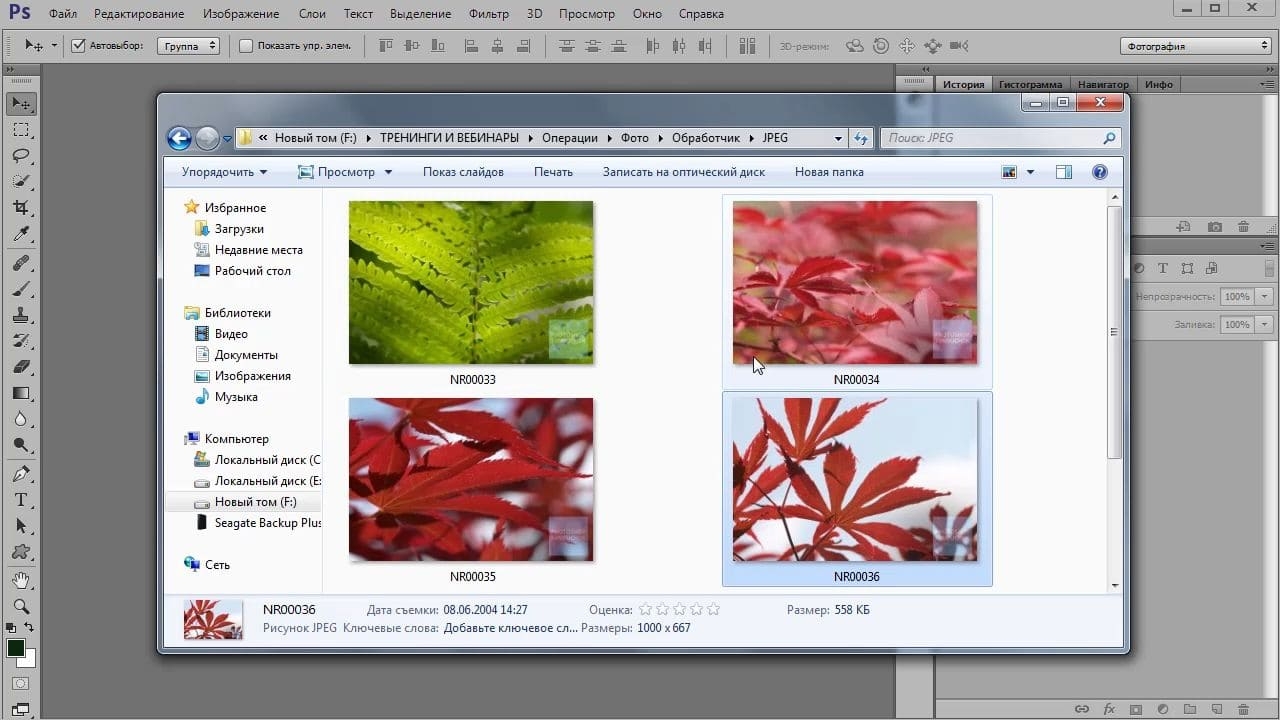1280x720 pixels.
Task: Select the Blur tool
Action: pyautogui.click(x=21, y=419)
